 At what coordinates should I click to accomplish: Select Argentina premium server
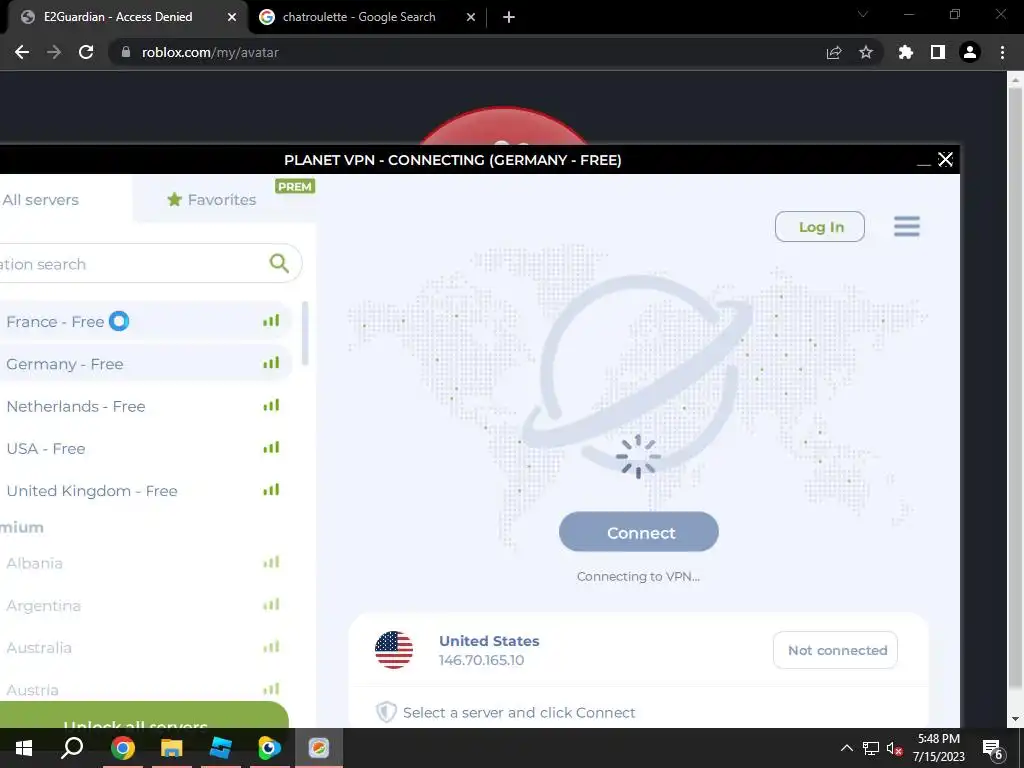tap(145, 605)
